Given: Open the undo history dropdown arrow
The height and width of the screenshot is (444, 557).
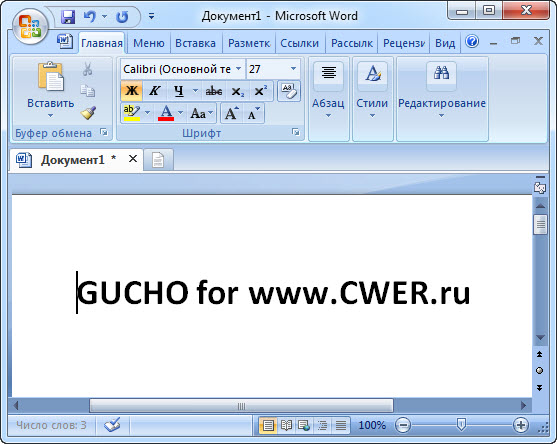Looking at the screenshot, I should tap(104, 16).
